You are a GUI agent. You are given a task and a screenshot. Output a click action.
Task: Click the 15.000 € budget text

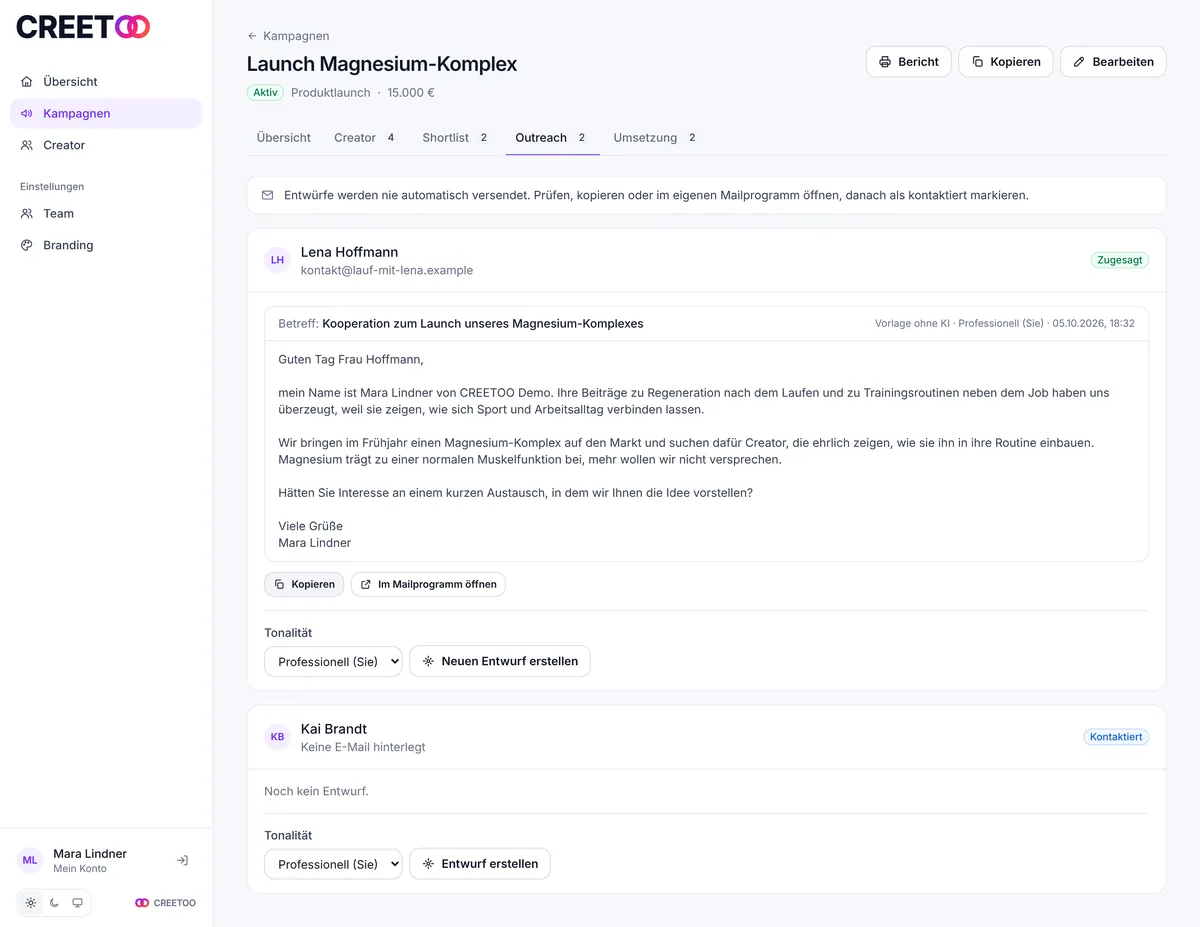(410, 93)
